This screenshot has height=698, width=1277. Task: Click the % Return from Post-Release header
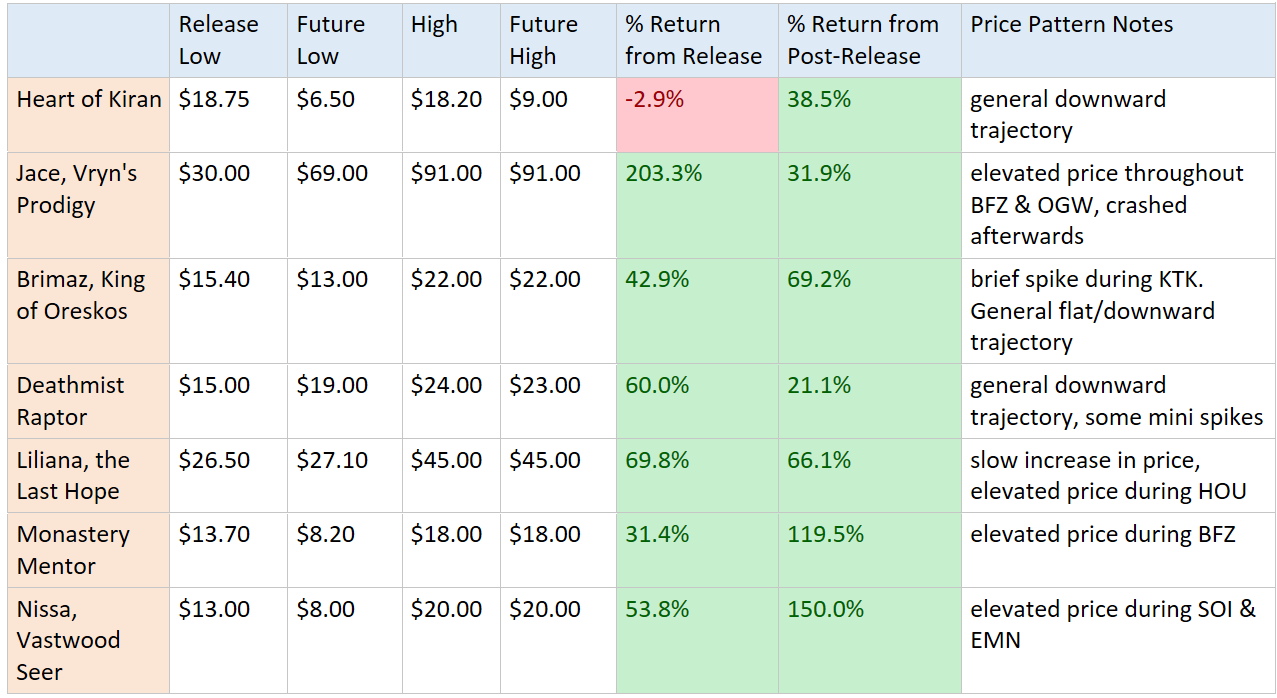(869, 40)
